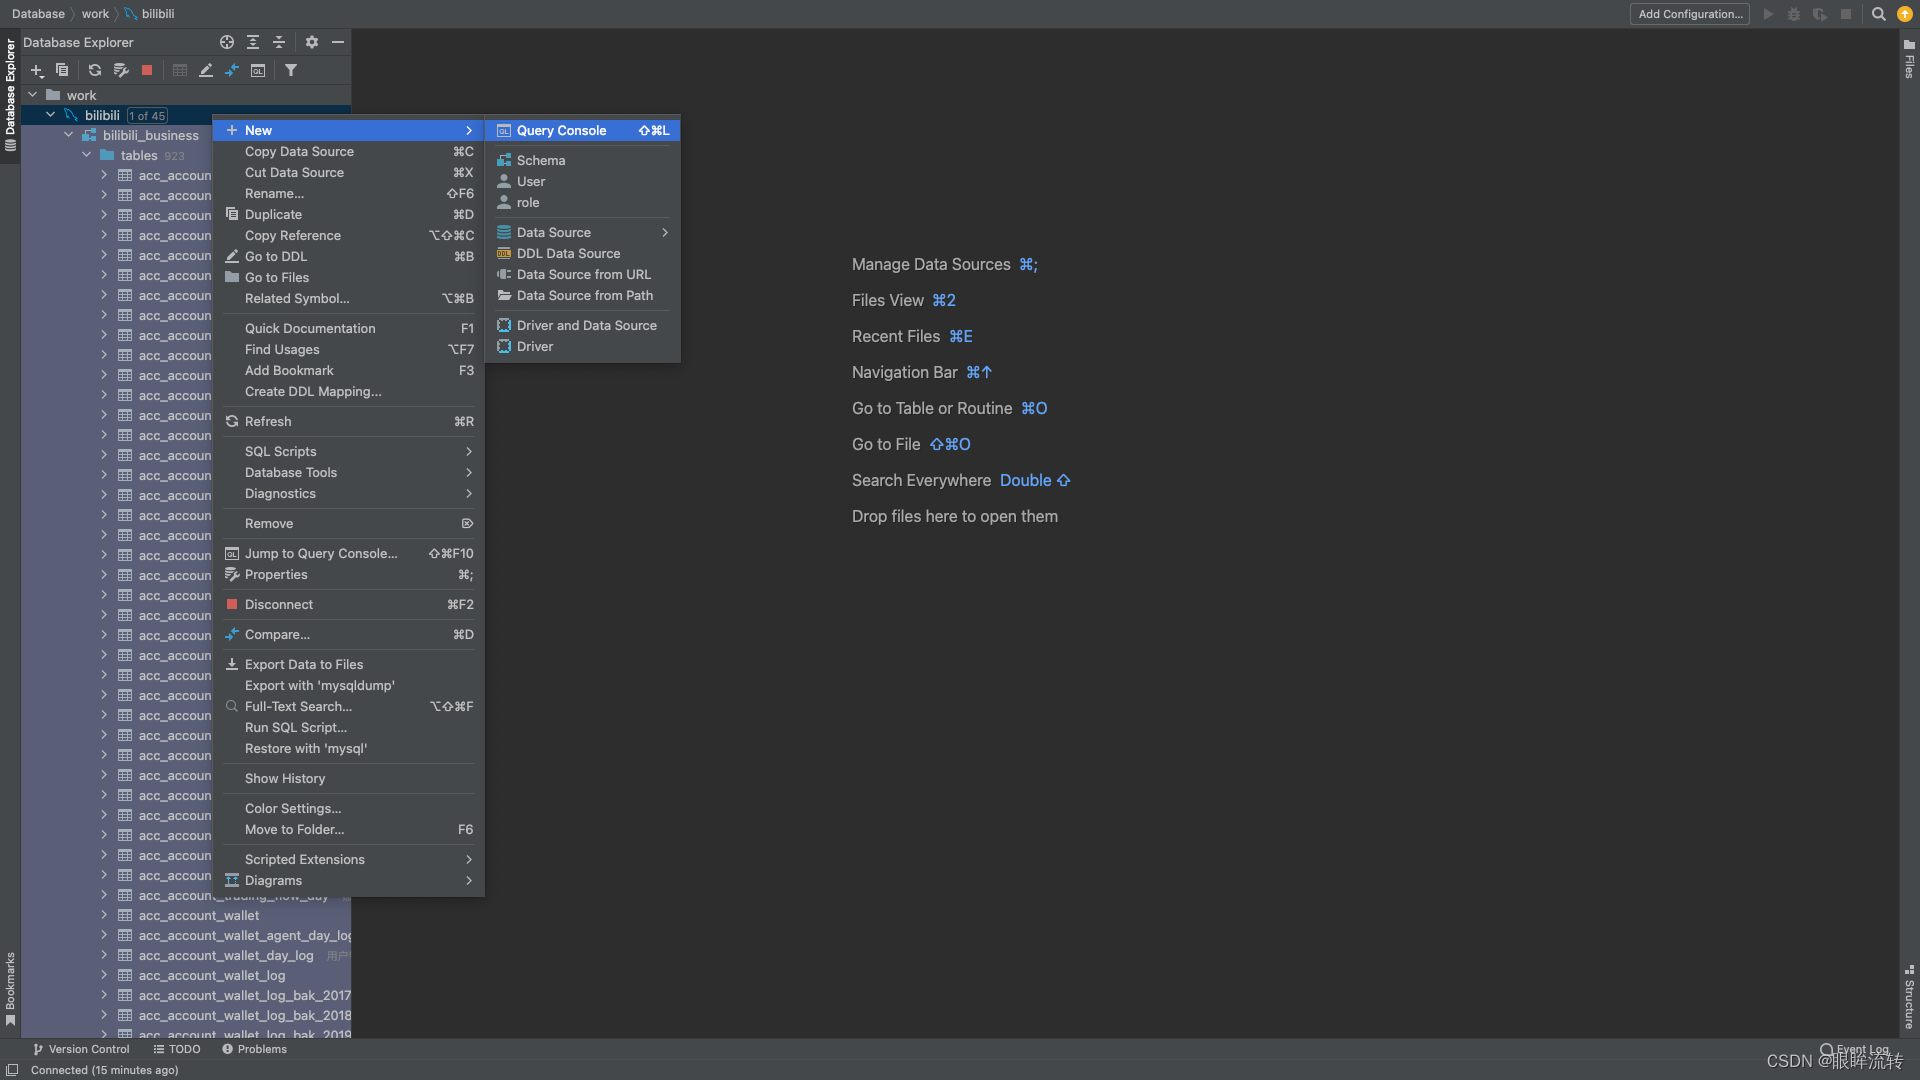This screenshot has height=1080, width=1920.
Task: Select Query Console in New submenu
Action: [x=583, y=130]
